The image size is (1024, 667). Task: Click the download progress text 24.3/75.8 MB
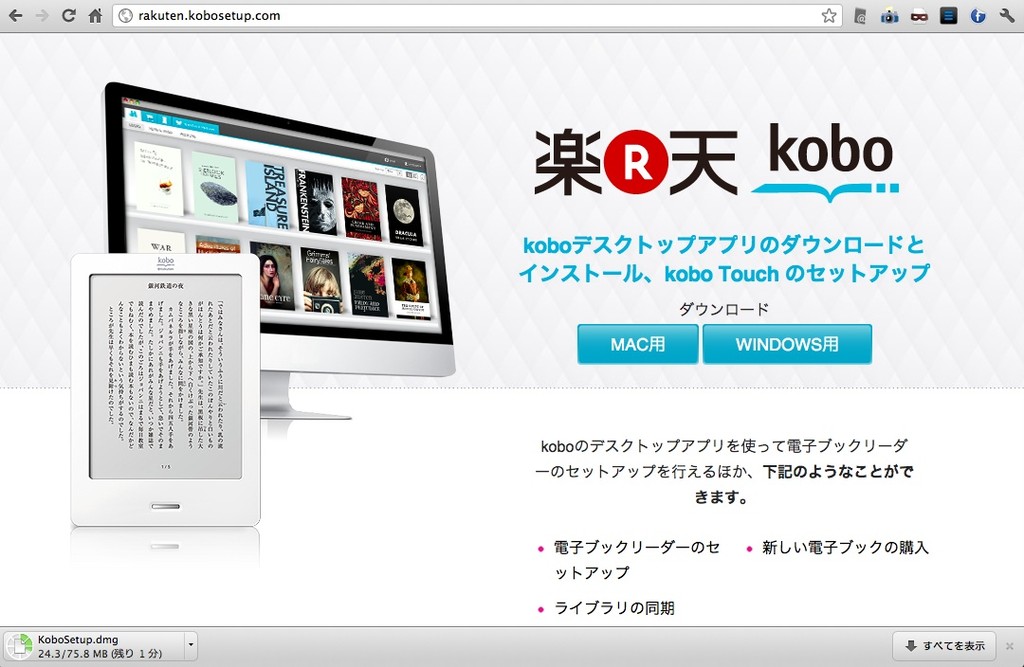tap(100, 653)
